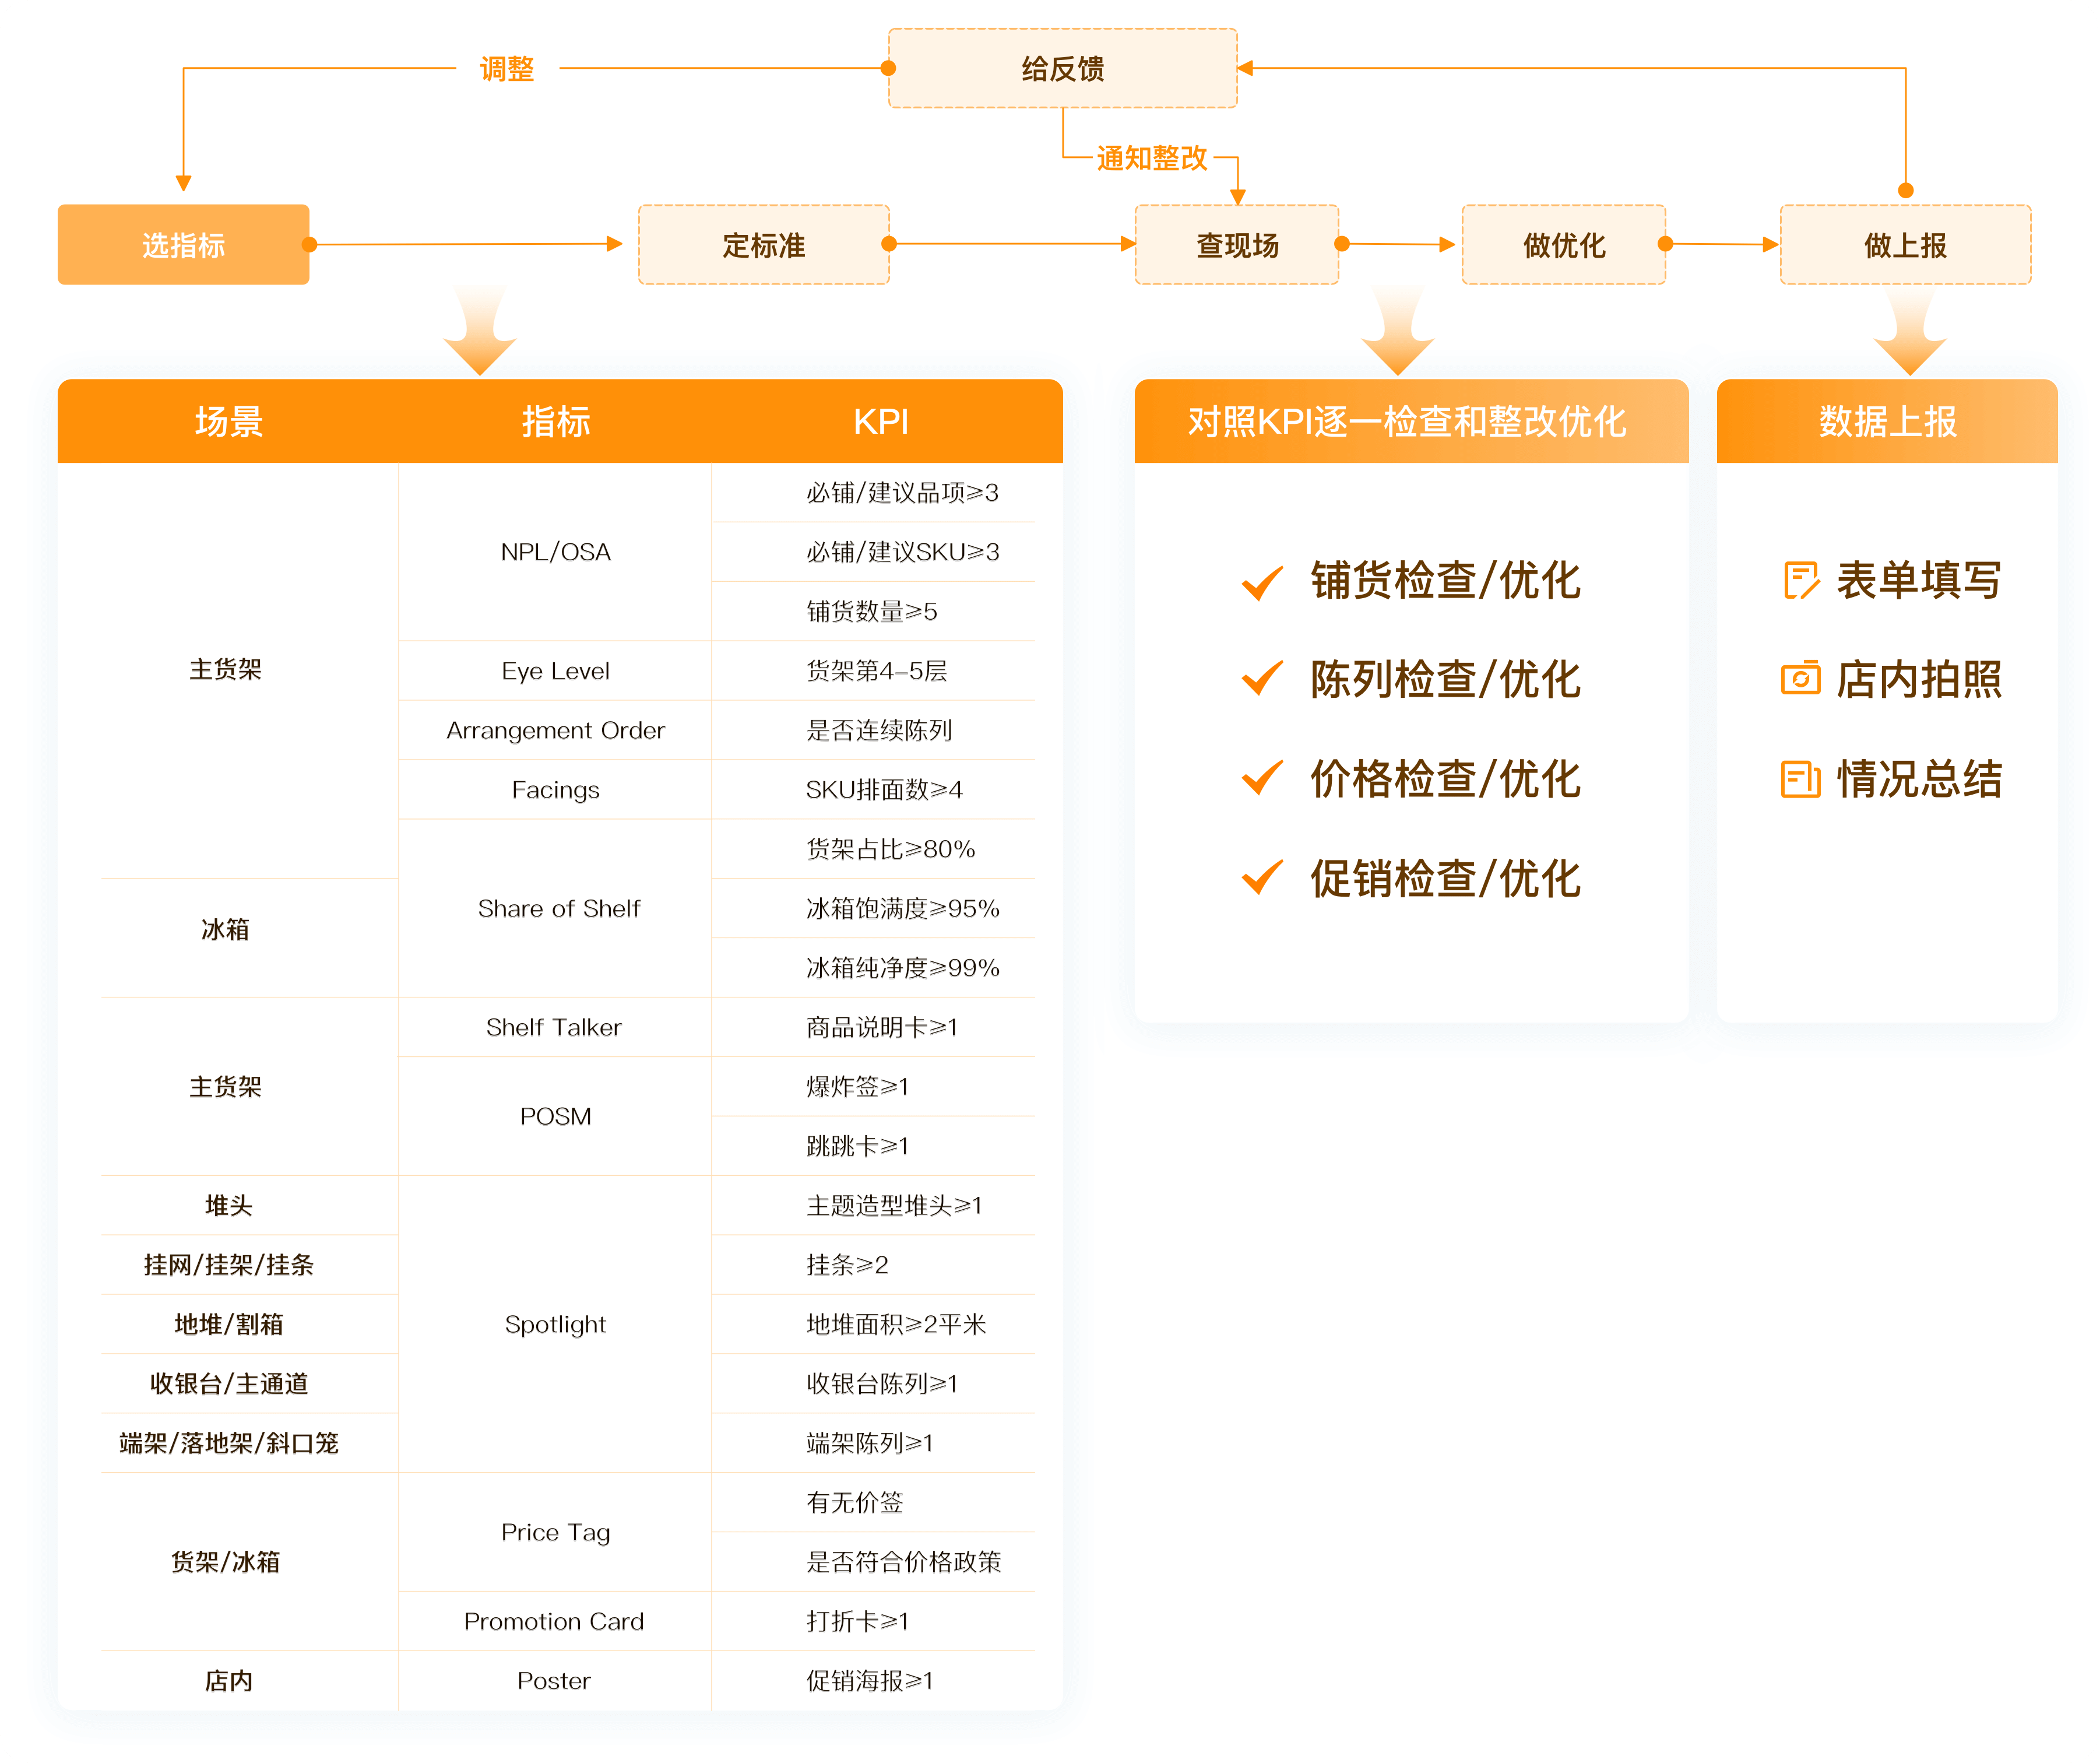The height and width of the screenshot is (1763, 2100).
Task: Click the Arrangement Order cell
Action: click(556, 730)
